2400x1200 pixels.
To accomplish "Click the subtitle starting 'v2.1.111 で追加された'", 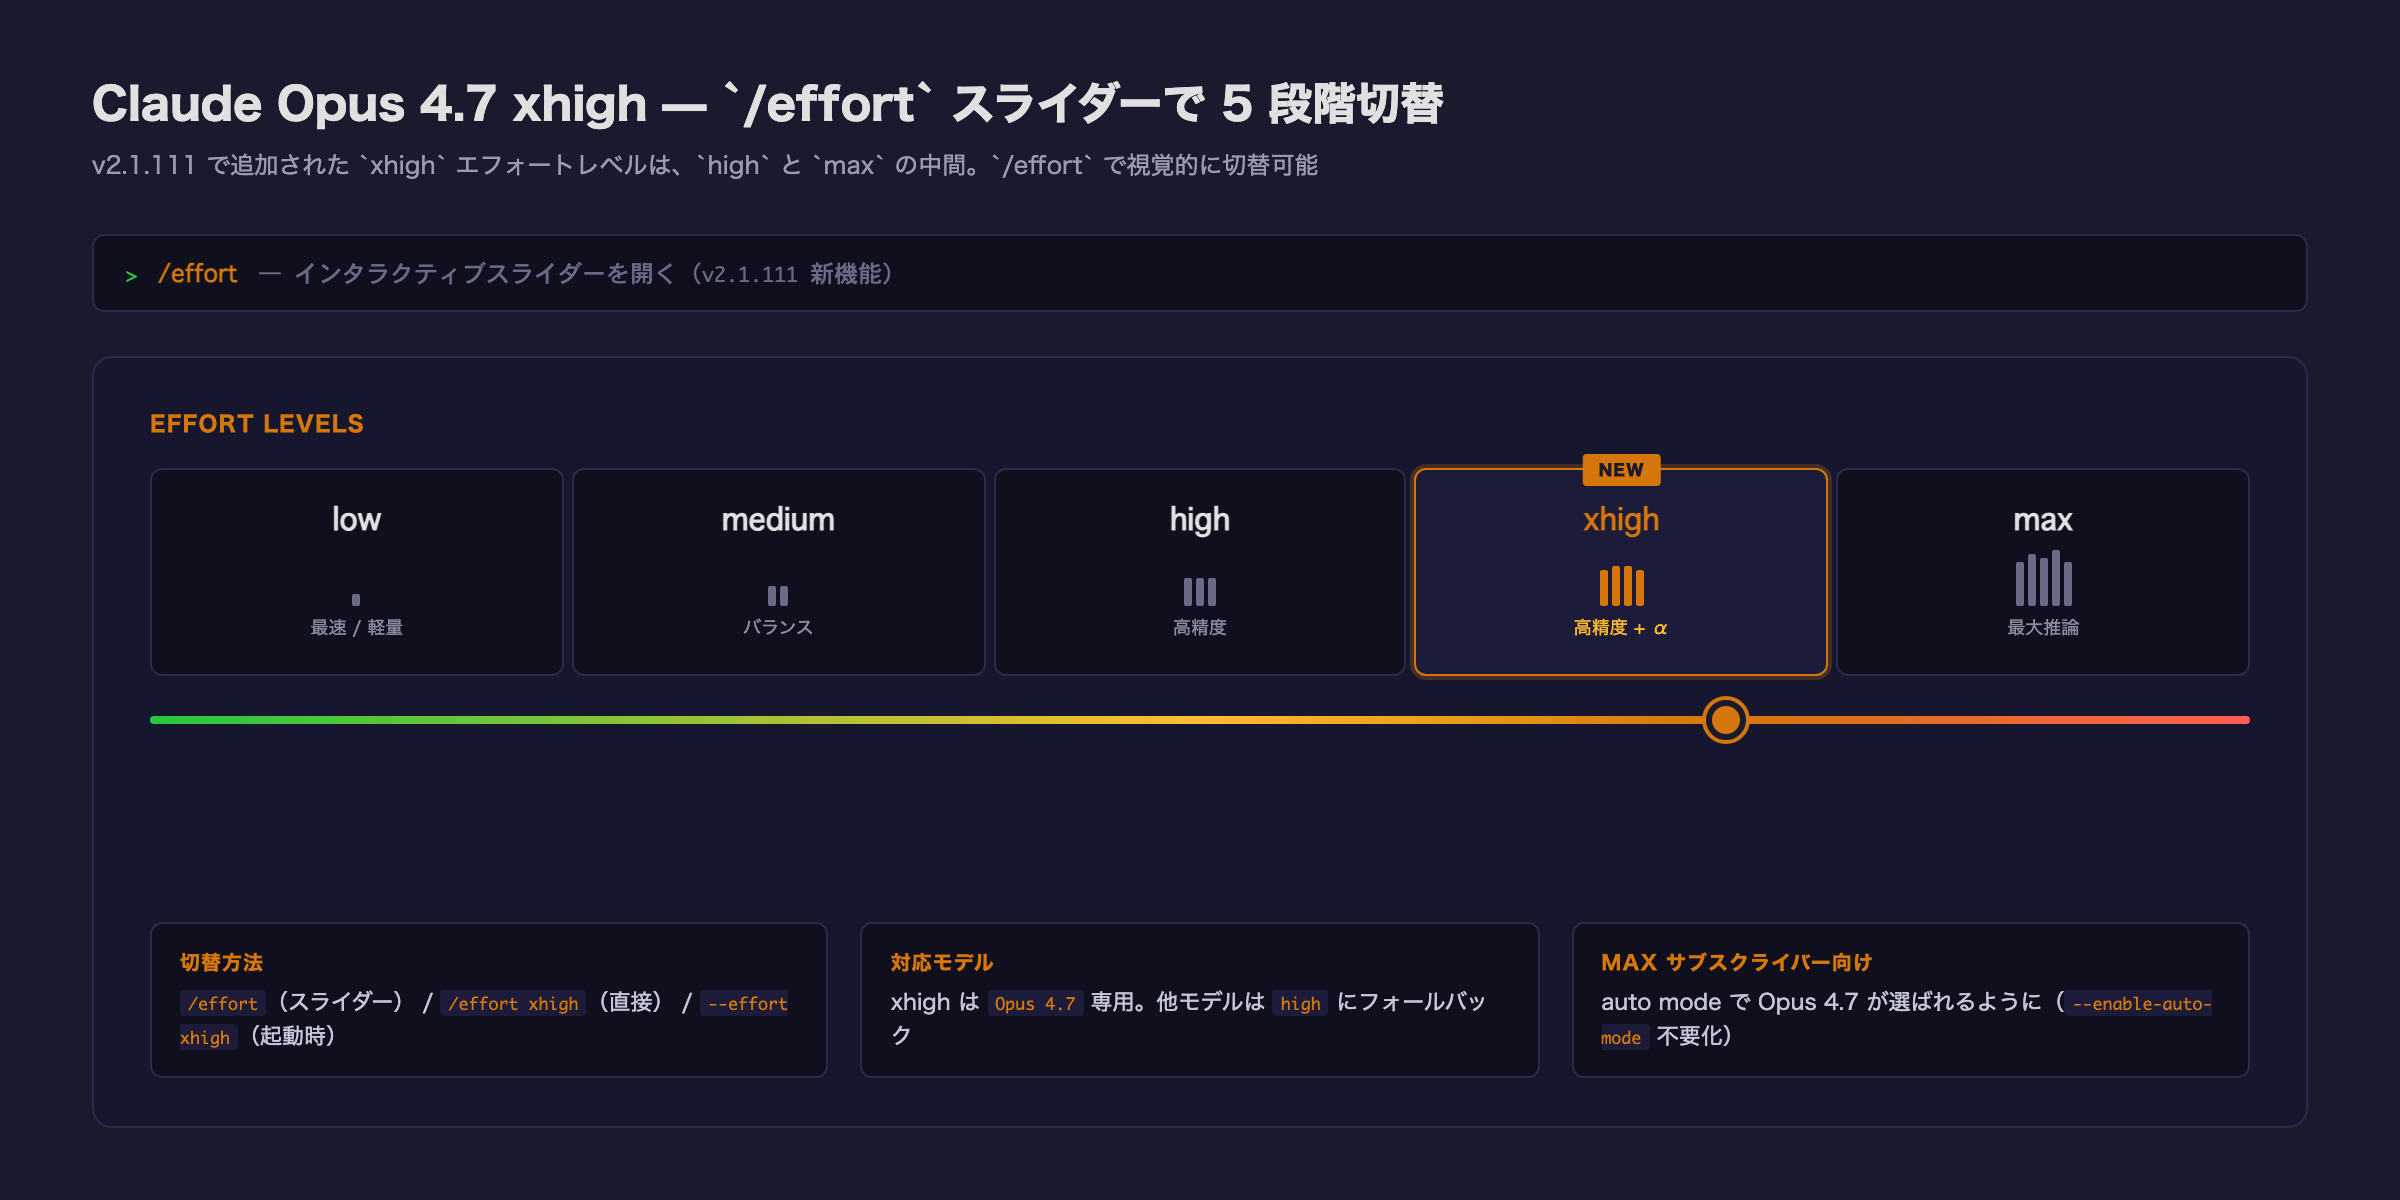I will tap(705, 165).
